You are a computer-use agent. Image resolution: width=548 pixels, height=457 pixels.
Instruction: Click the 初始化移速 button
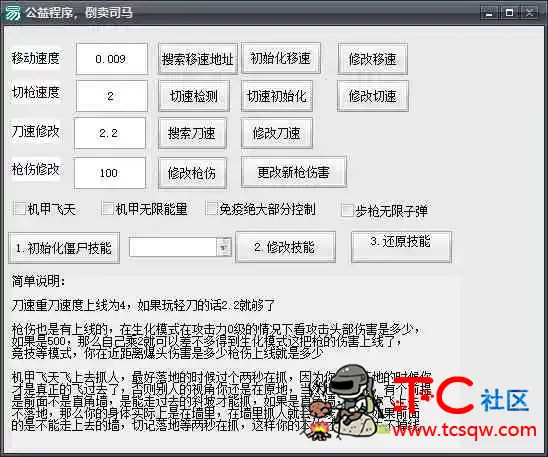tap(281, 58)
